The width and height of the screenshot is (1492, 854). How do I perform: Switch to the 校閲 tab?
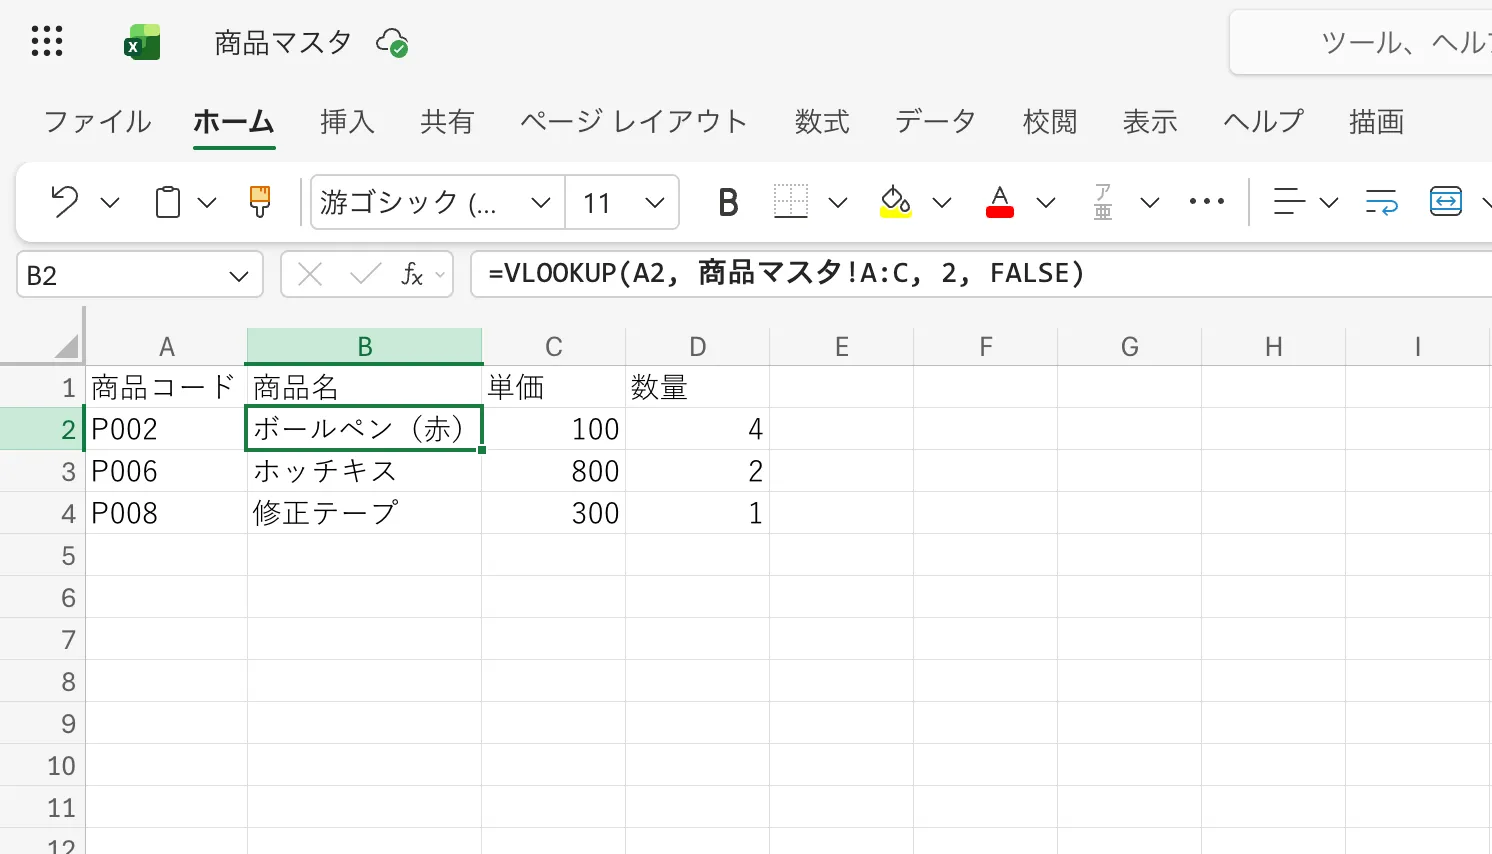(1050, 122)
